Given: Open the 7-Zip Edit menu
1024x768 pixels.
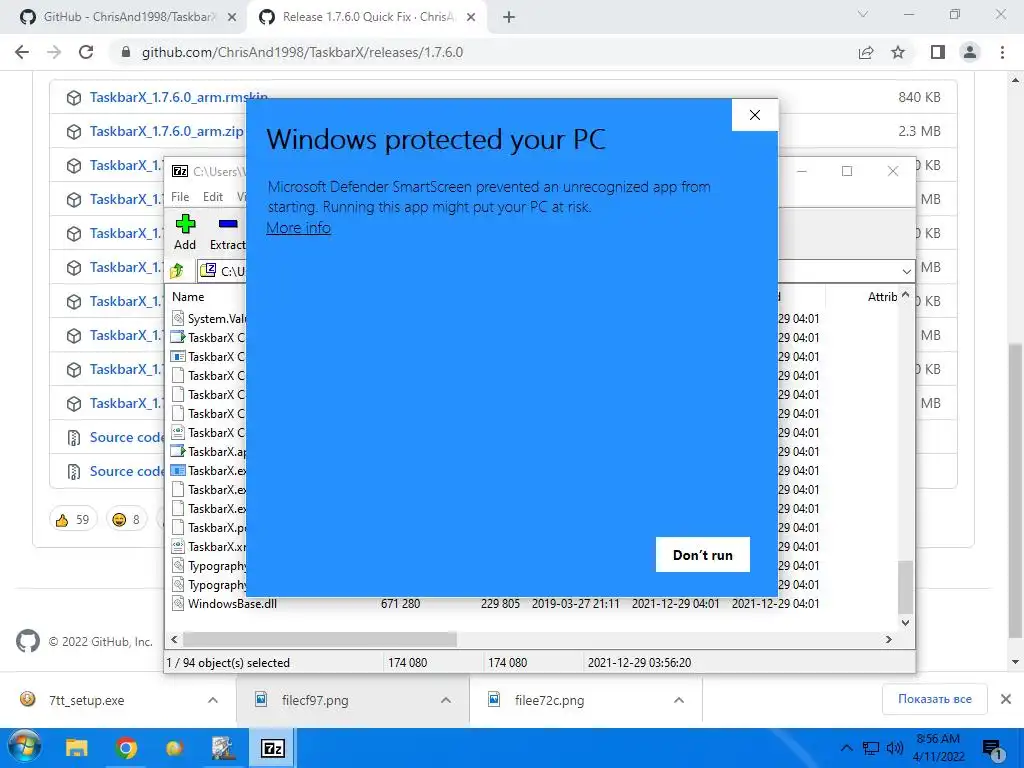Looking at the screenshot, I should [x=213, y=197].
